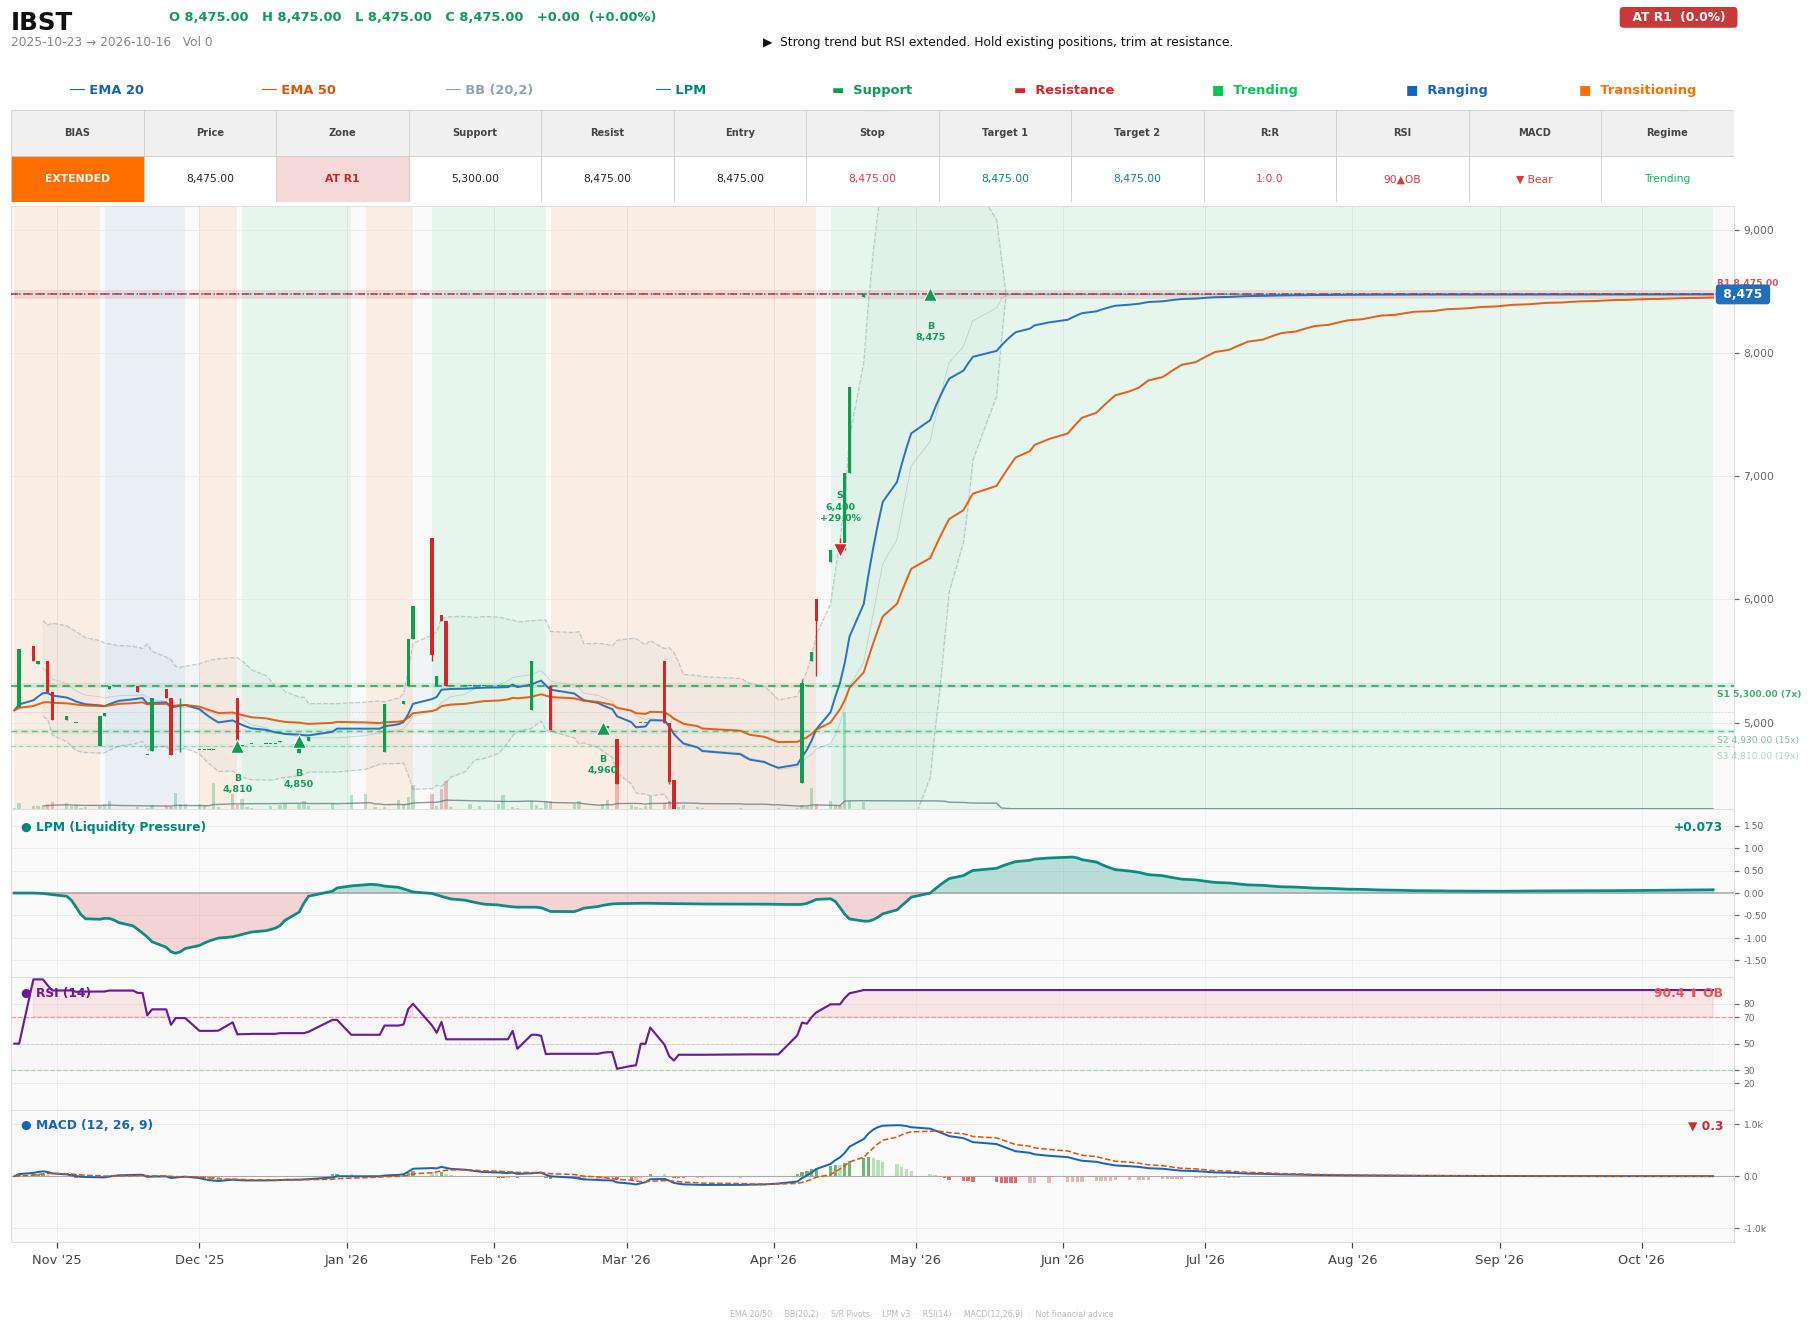Click the AT R1 zone table cell
Screen dimensions: 1812x1330
point(342,179)
